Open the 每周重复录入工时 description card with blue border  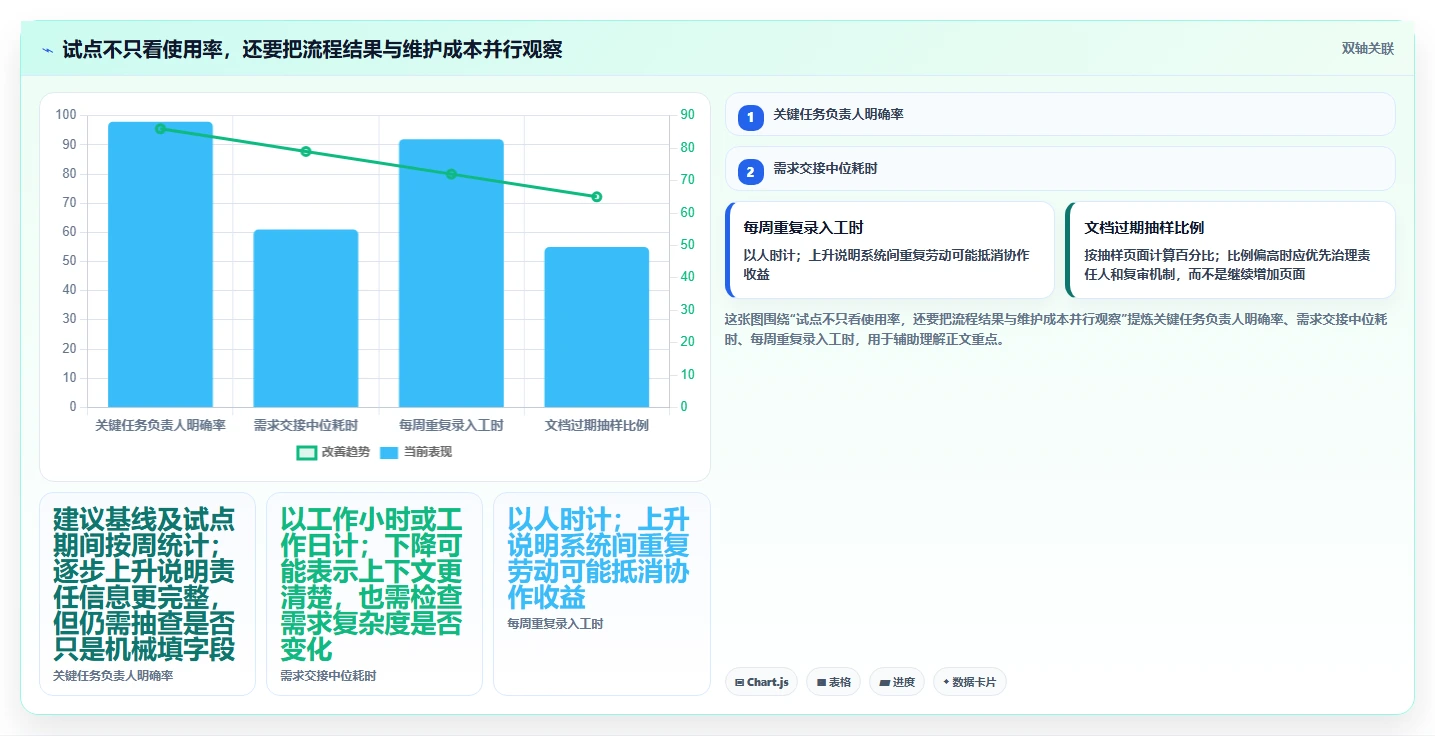click(890, 250)
